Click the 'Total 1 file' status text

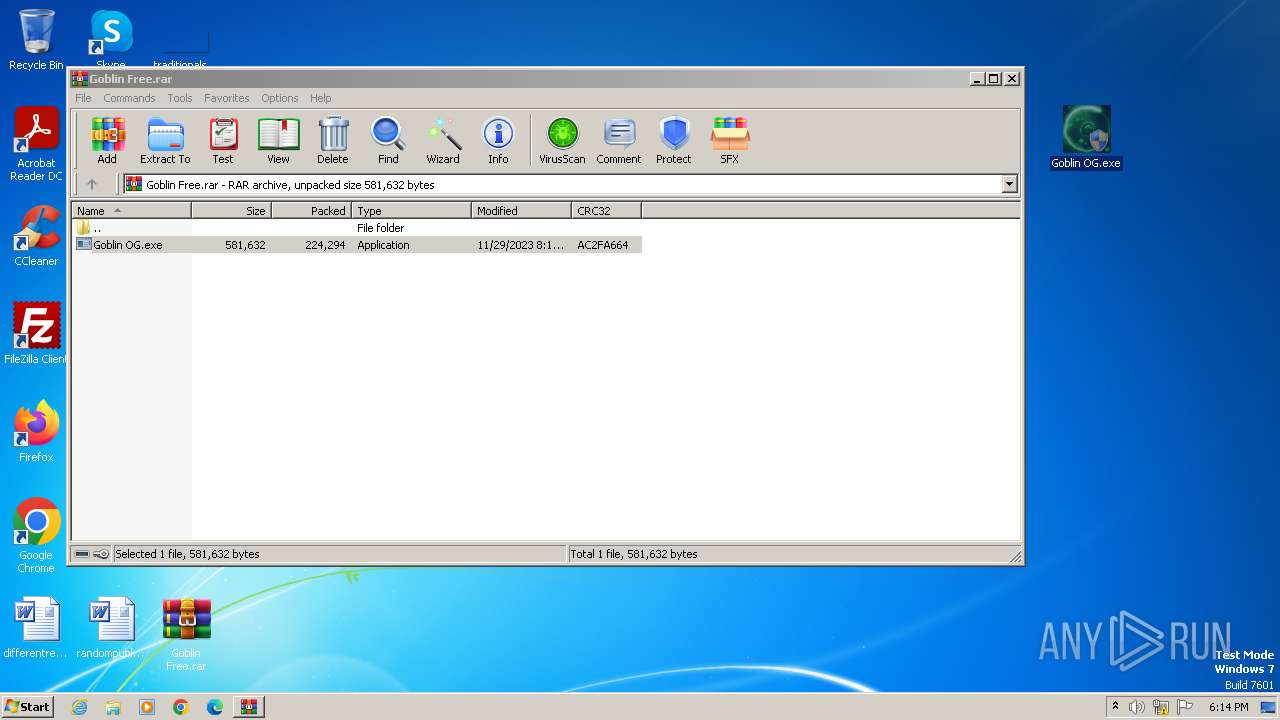[634, 554]
